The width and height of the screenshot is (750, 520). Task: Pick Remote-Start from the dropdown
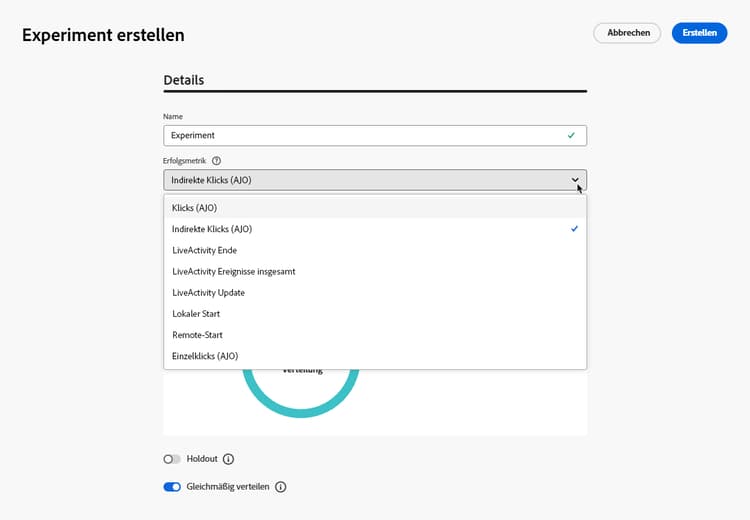click(x=196, y=335)
